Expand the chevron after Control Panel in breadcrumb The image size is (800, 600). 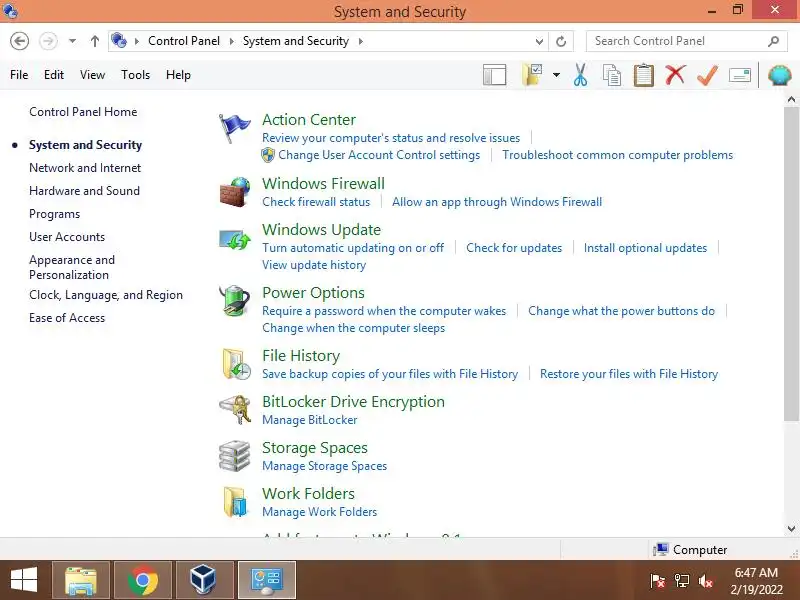231,41
